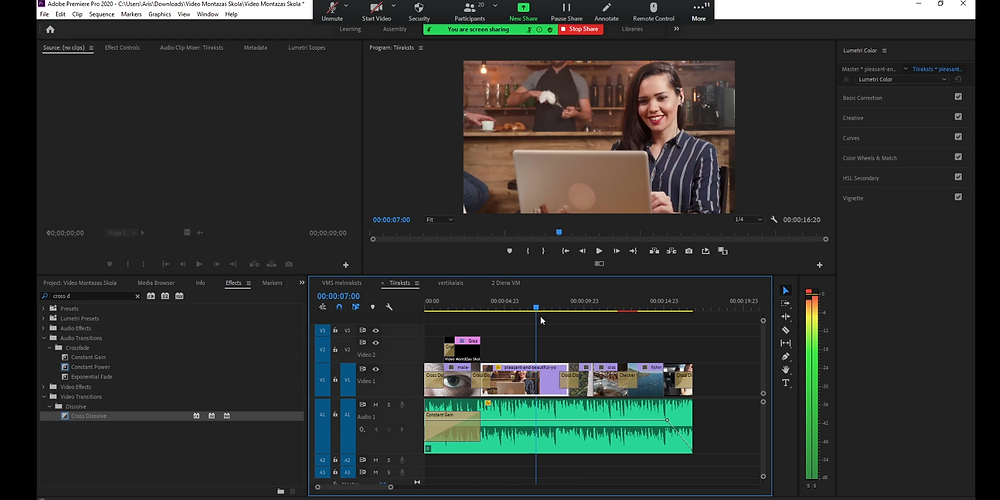Toggle linked selection in timeline
The height and width of the screenshot is (500, 1000).
355,307
